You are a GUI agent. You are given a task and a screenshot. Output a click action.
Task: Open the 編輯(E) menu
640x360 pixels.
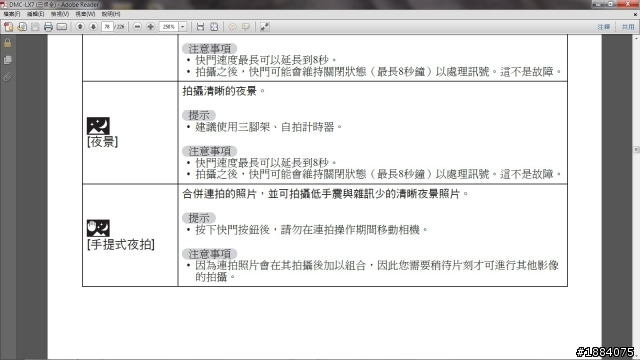pyautogui.click(x=36, y=14)
